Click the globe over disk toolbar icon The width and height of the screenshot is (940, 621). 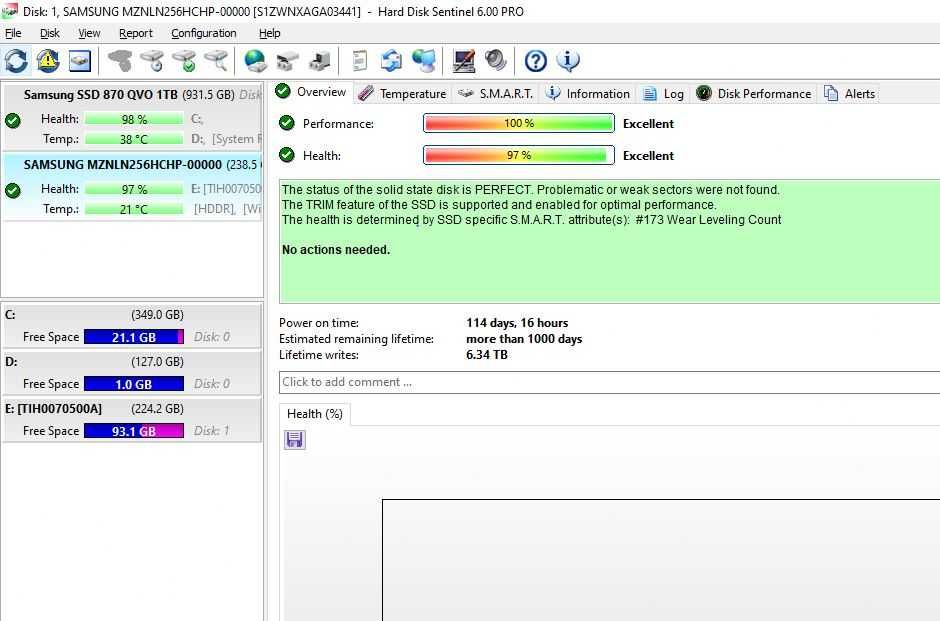(x=255, y=61)
